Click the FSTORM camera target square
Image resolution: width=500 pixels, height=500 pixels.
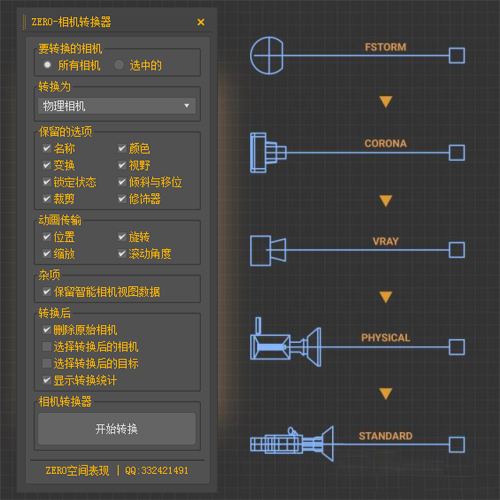[x=457, y=55]
